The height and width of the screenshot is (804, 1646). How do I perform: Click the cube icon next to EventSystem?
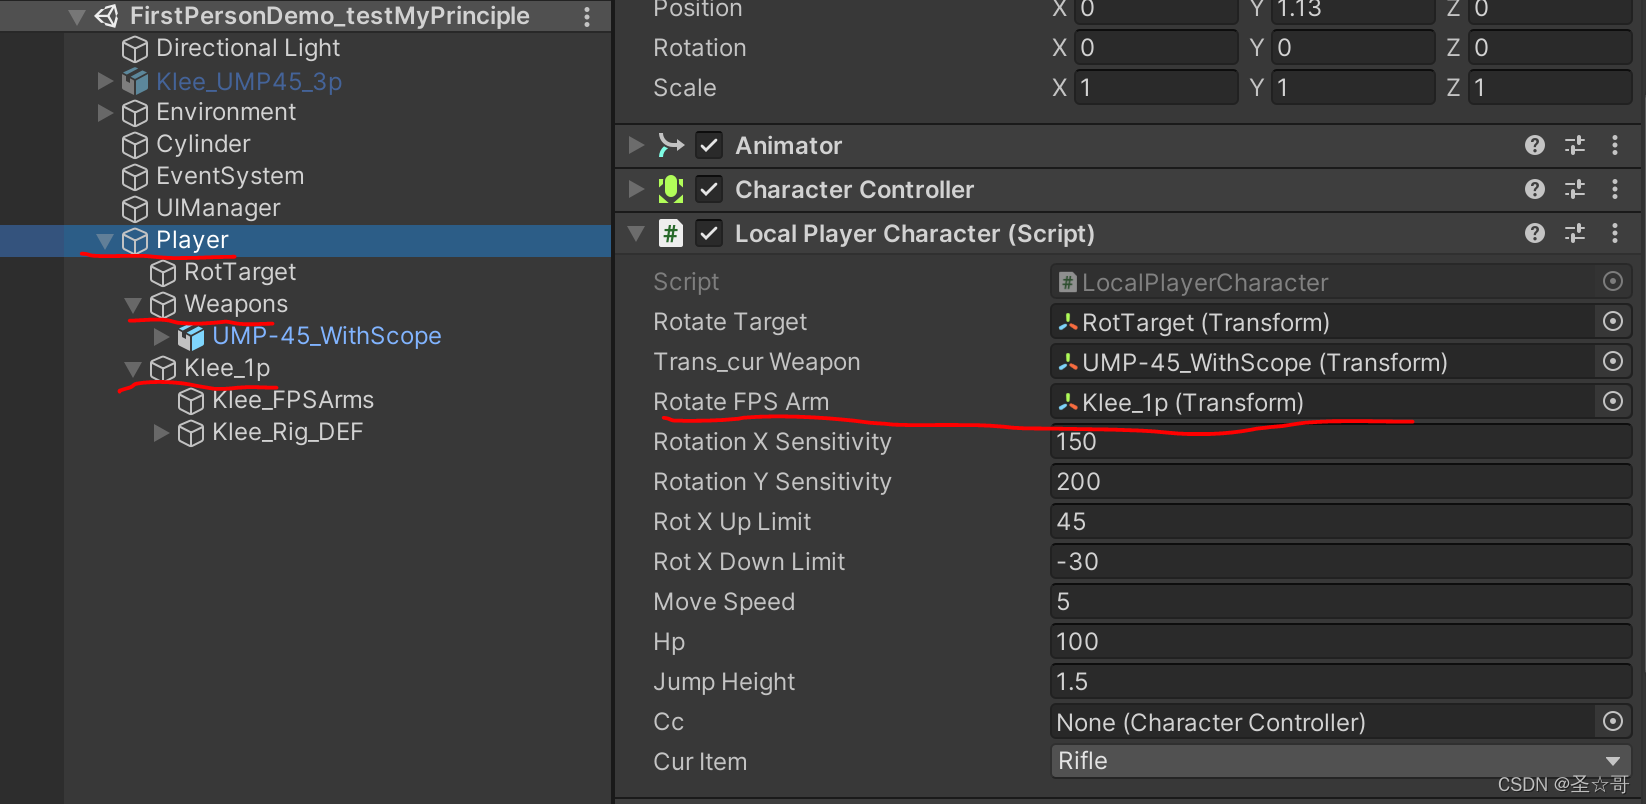pos(134,177)
